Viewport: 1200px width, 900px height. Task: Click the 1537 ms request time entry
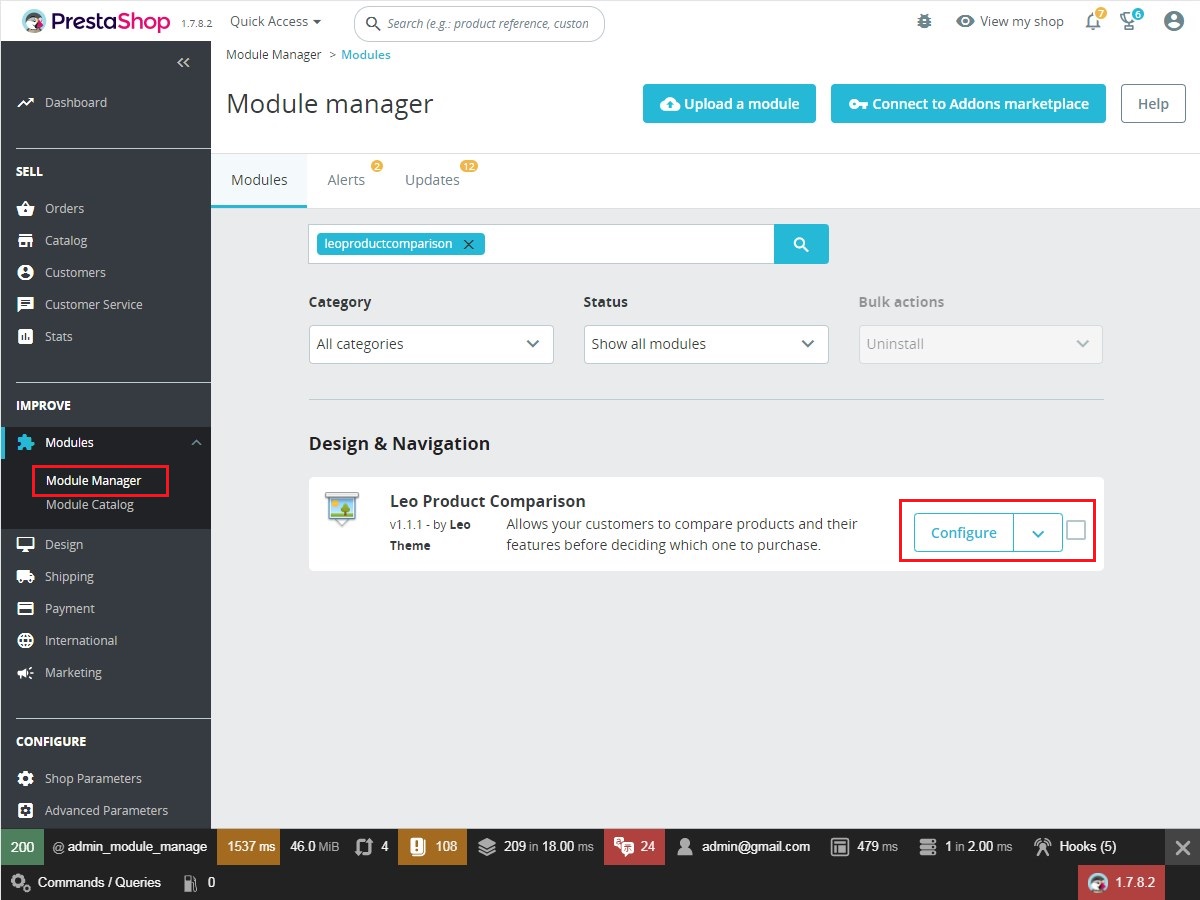click(x=251, y=847)
